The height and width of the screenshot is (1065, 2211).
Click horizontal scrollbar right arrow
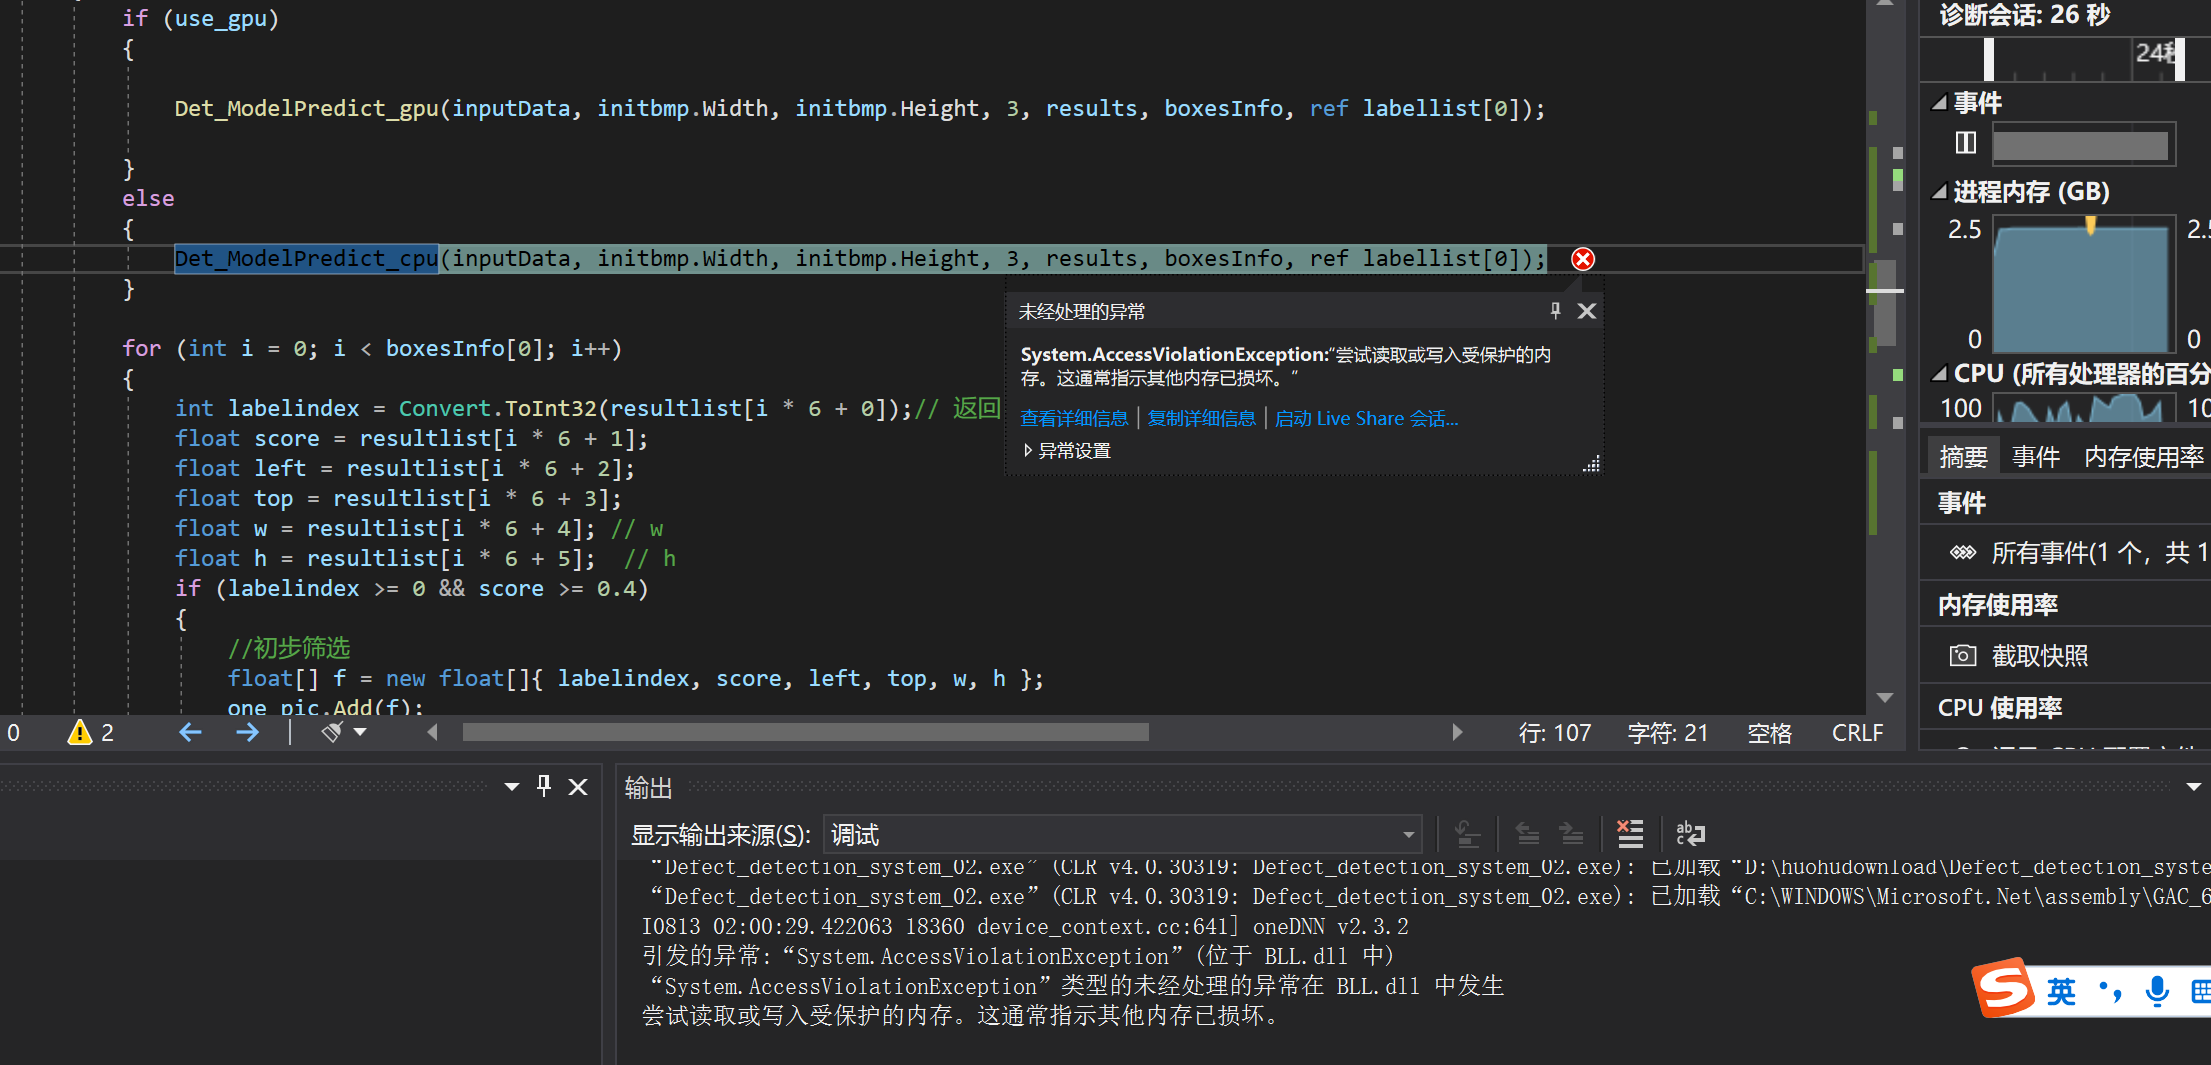click(1457, 733)
